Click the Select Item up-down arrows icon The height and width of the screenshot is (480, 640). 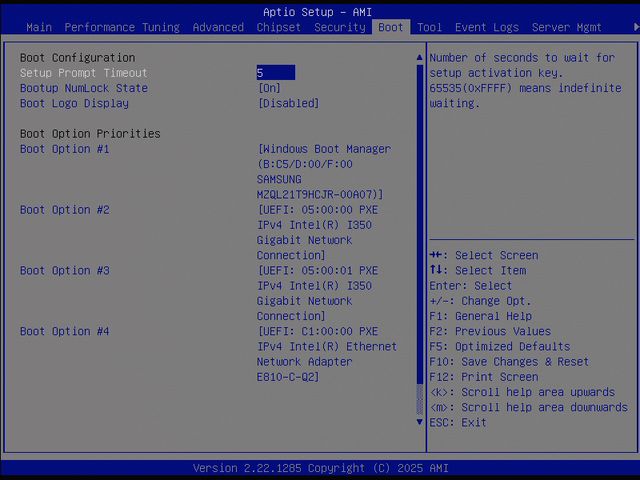(436, 270)
